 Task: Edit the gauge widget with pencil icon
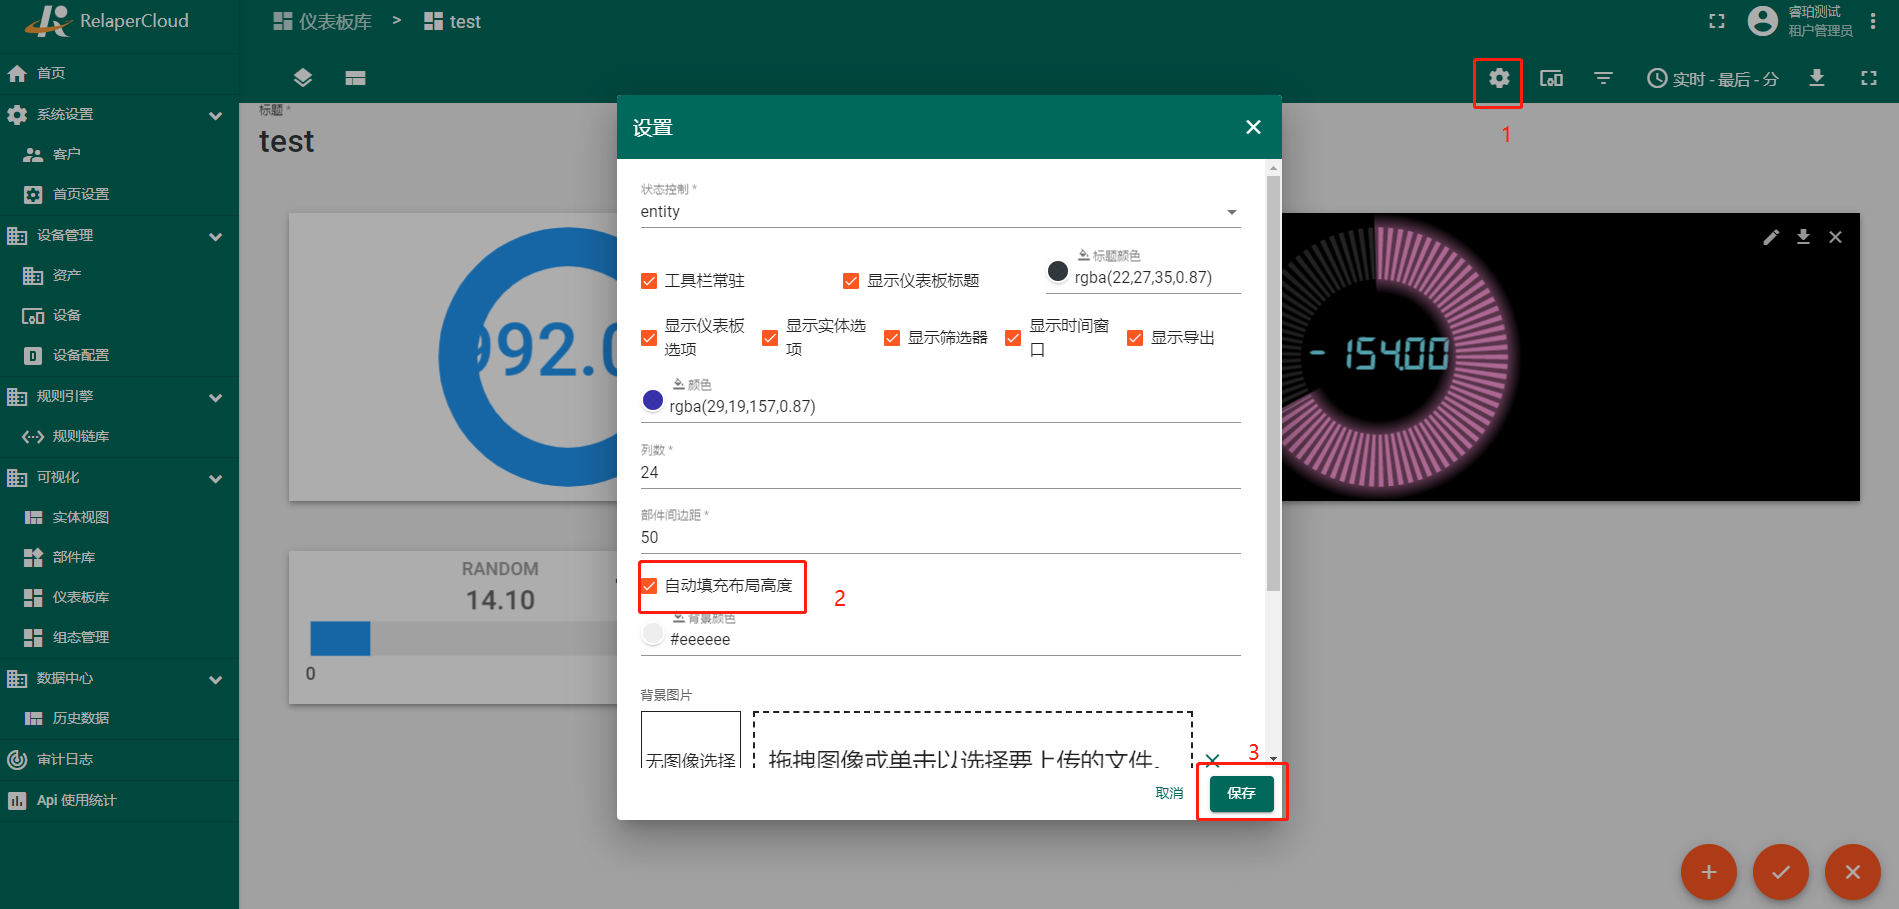click(x=1771, y=237)
